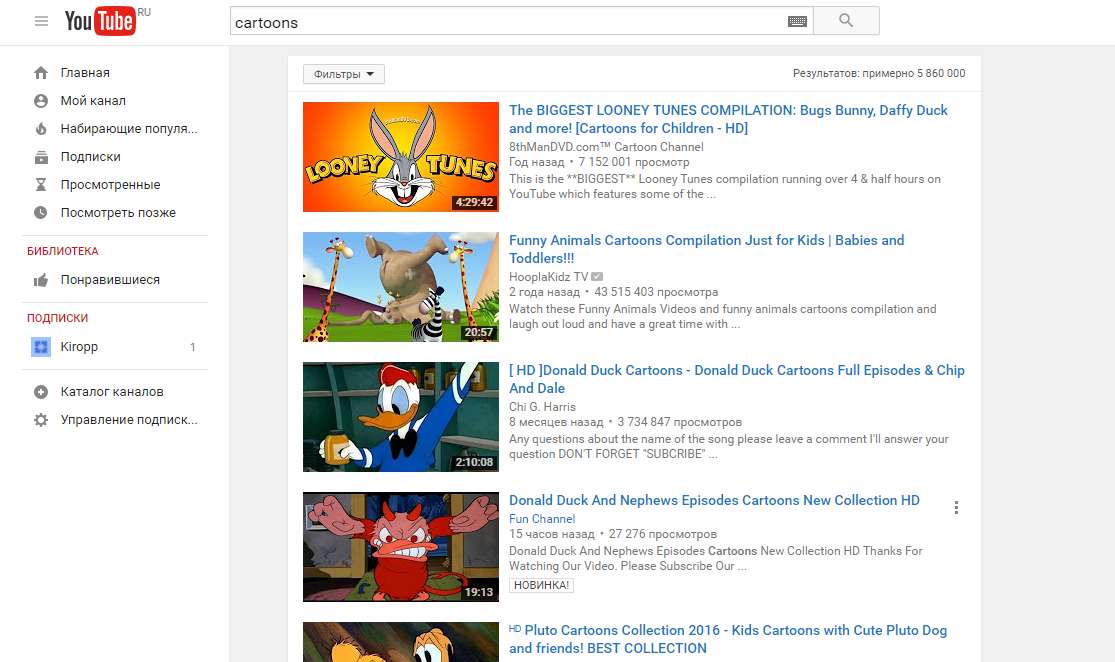This screenshot has height=662, width=1115.
Task: Open Посмотреть позже list
Action: (x=118, y=213)
